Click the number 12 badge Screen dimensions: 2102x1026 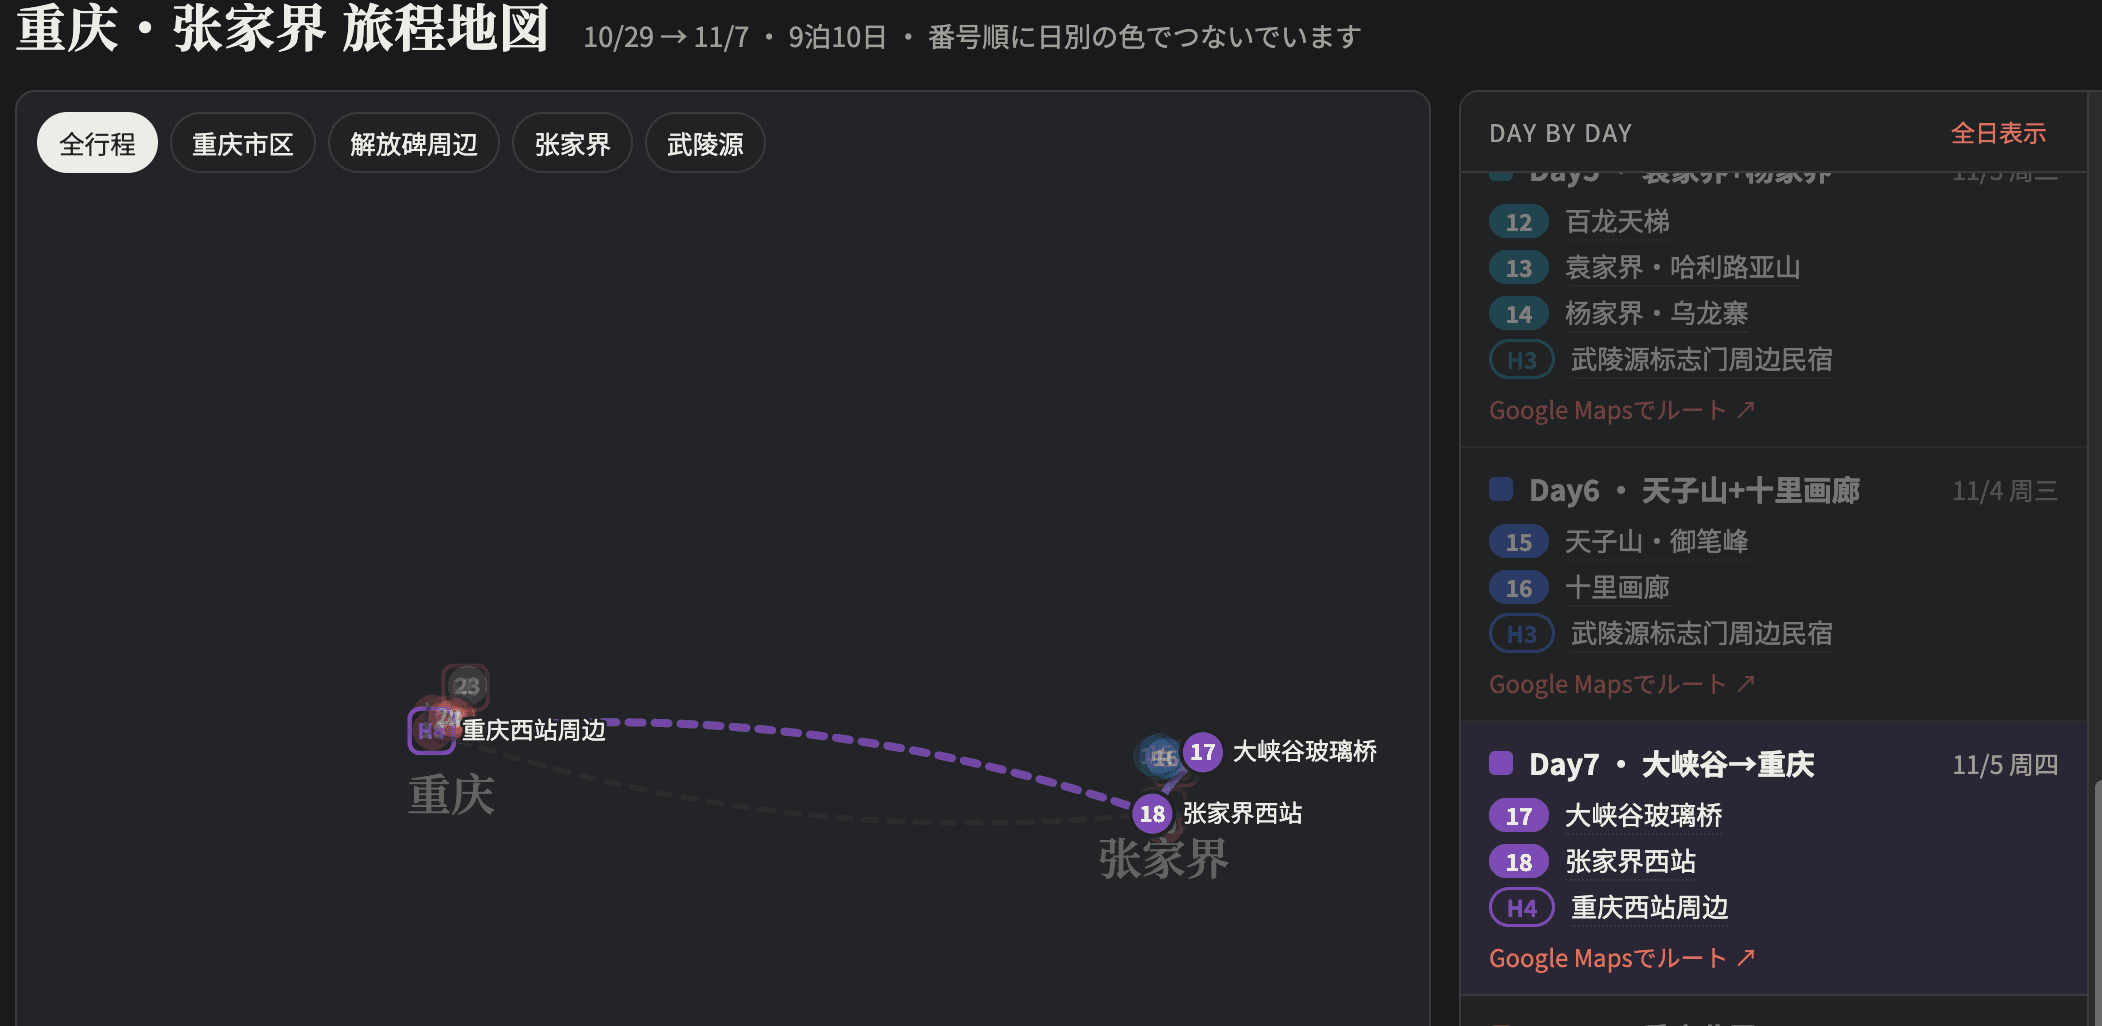1518,222
